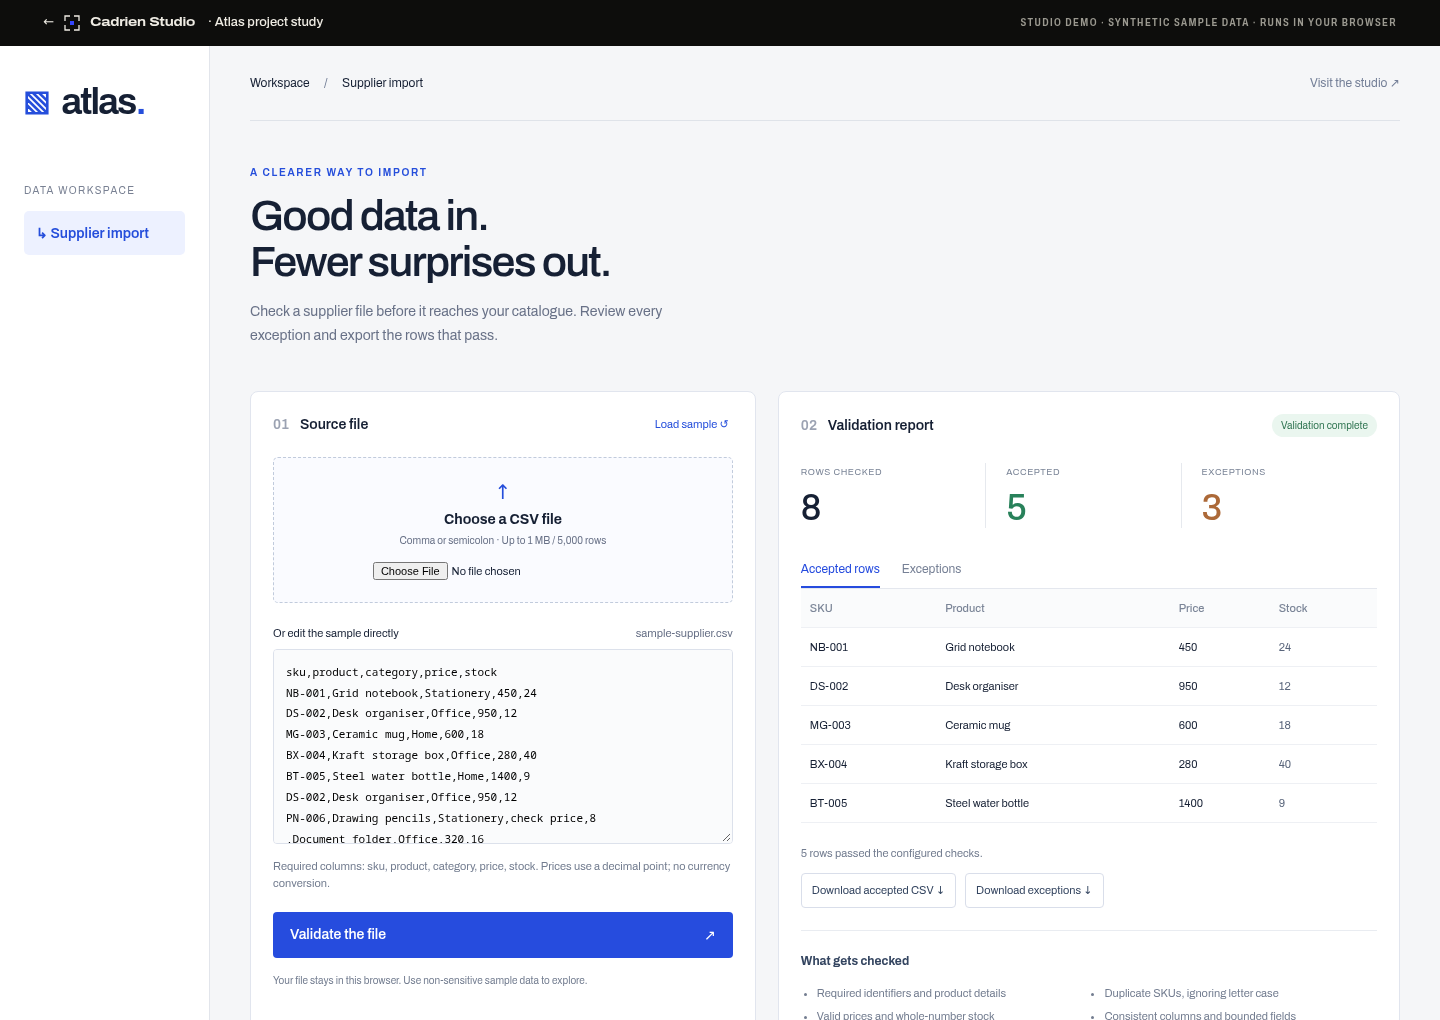The width and height of the screenshot is (1440, 1020).
Task: Click the Stock column header
Action: [1293, 608]
